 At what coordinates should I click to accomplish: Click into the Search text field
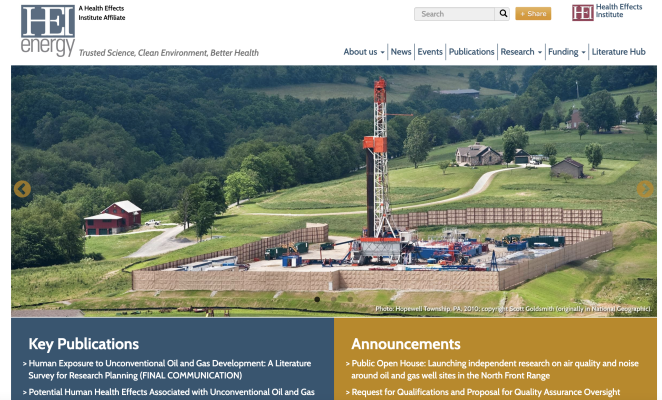(455, 14)
